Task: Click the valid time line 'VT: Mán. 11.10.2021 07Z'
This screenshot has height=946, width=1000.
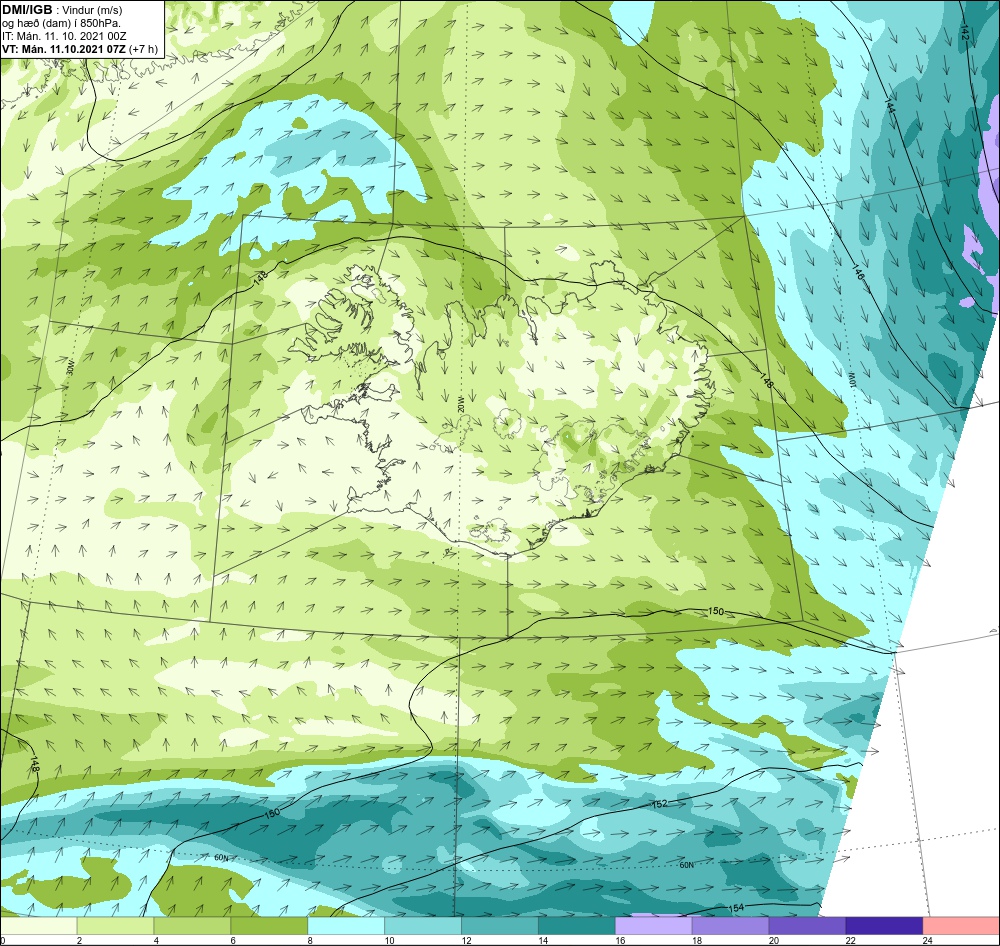Action: point(66,48)
